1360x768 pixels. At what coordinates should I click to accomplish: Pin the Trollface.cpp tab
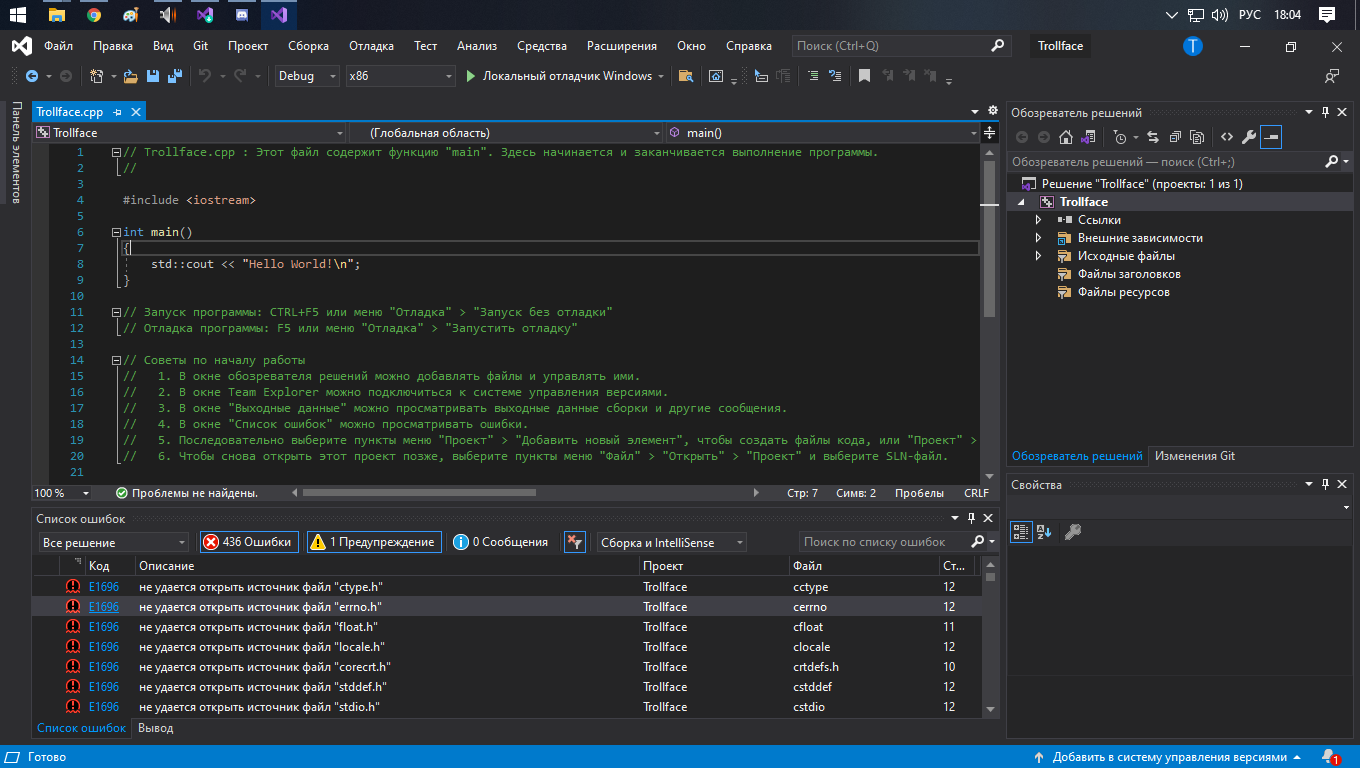pos(117,112)
